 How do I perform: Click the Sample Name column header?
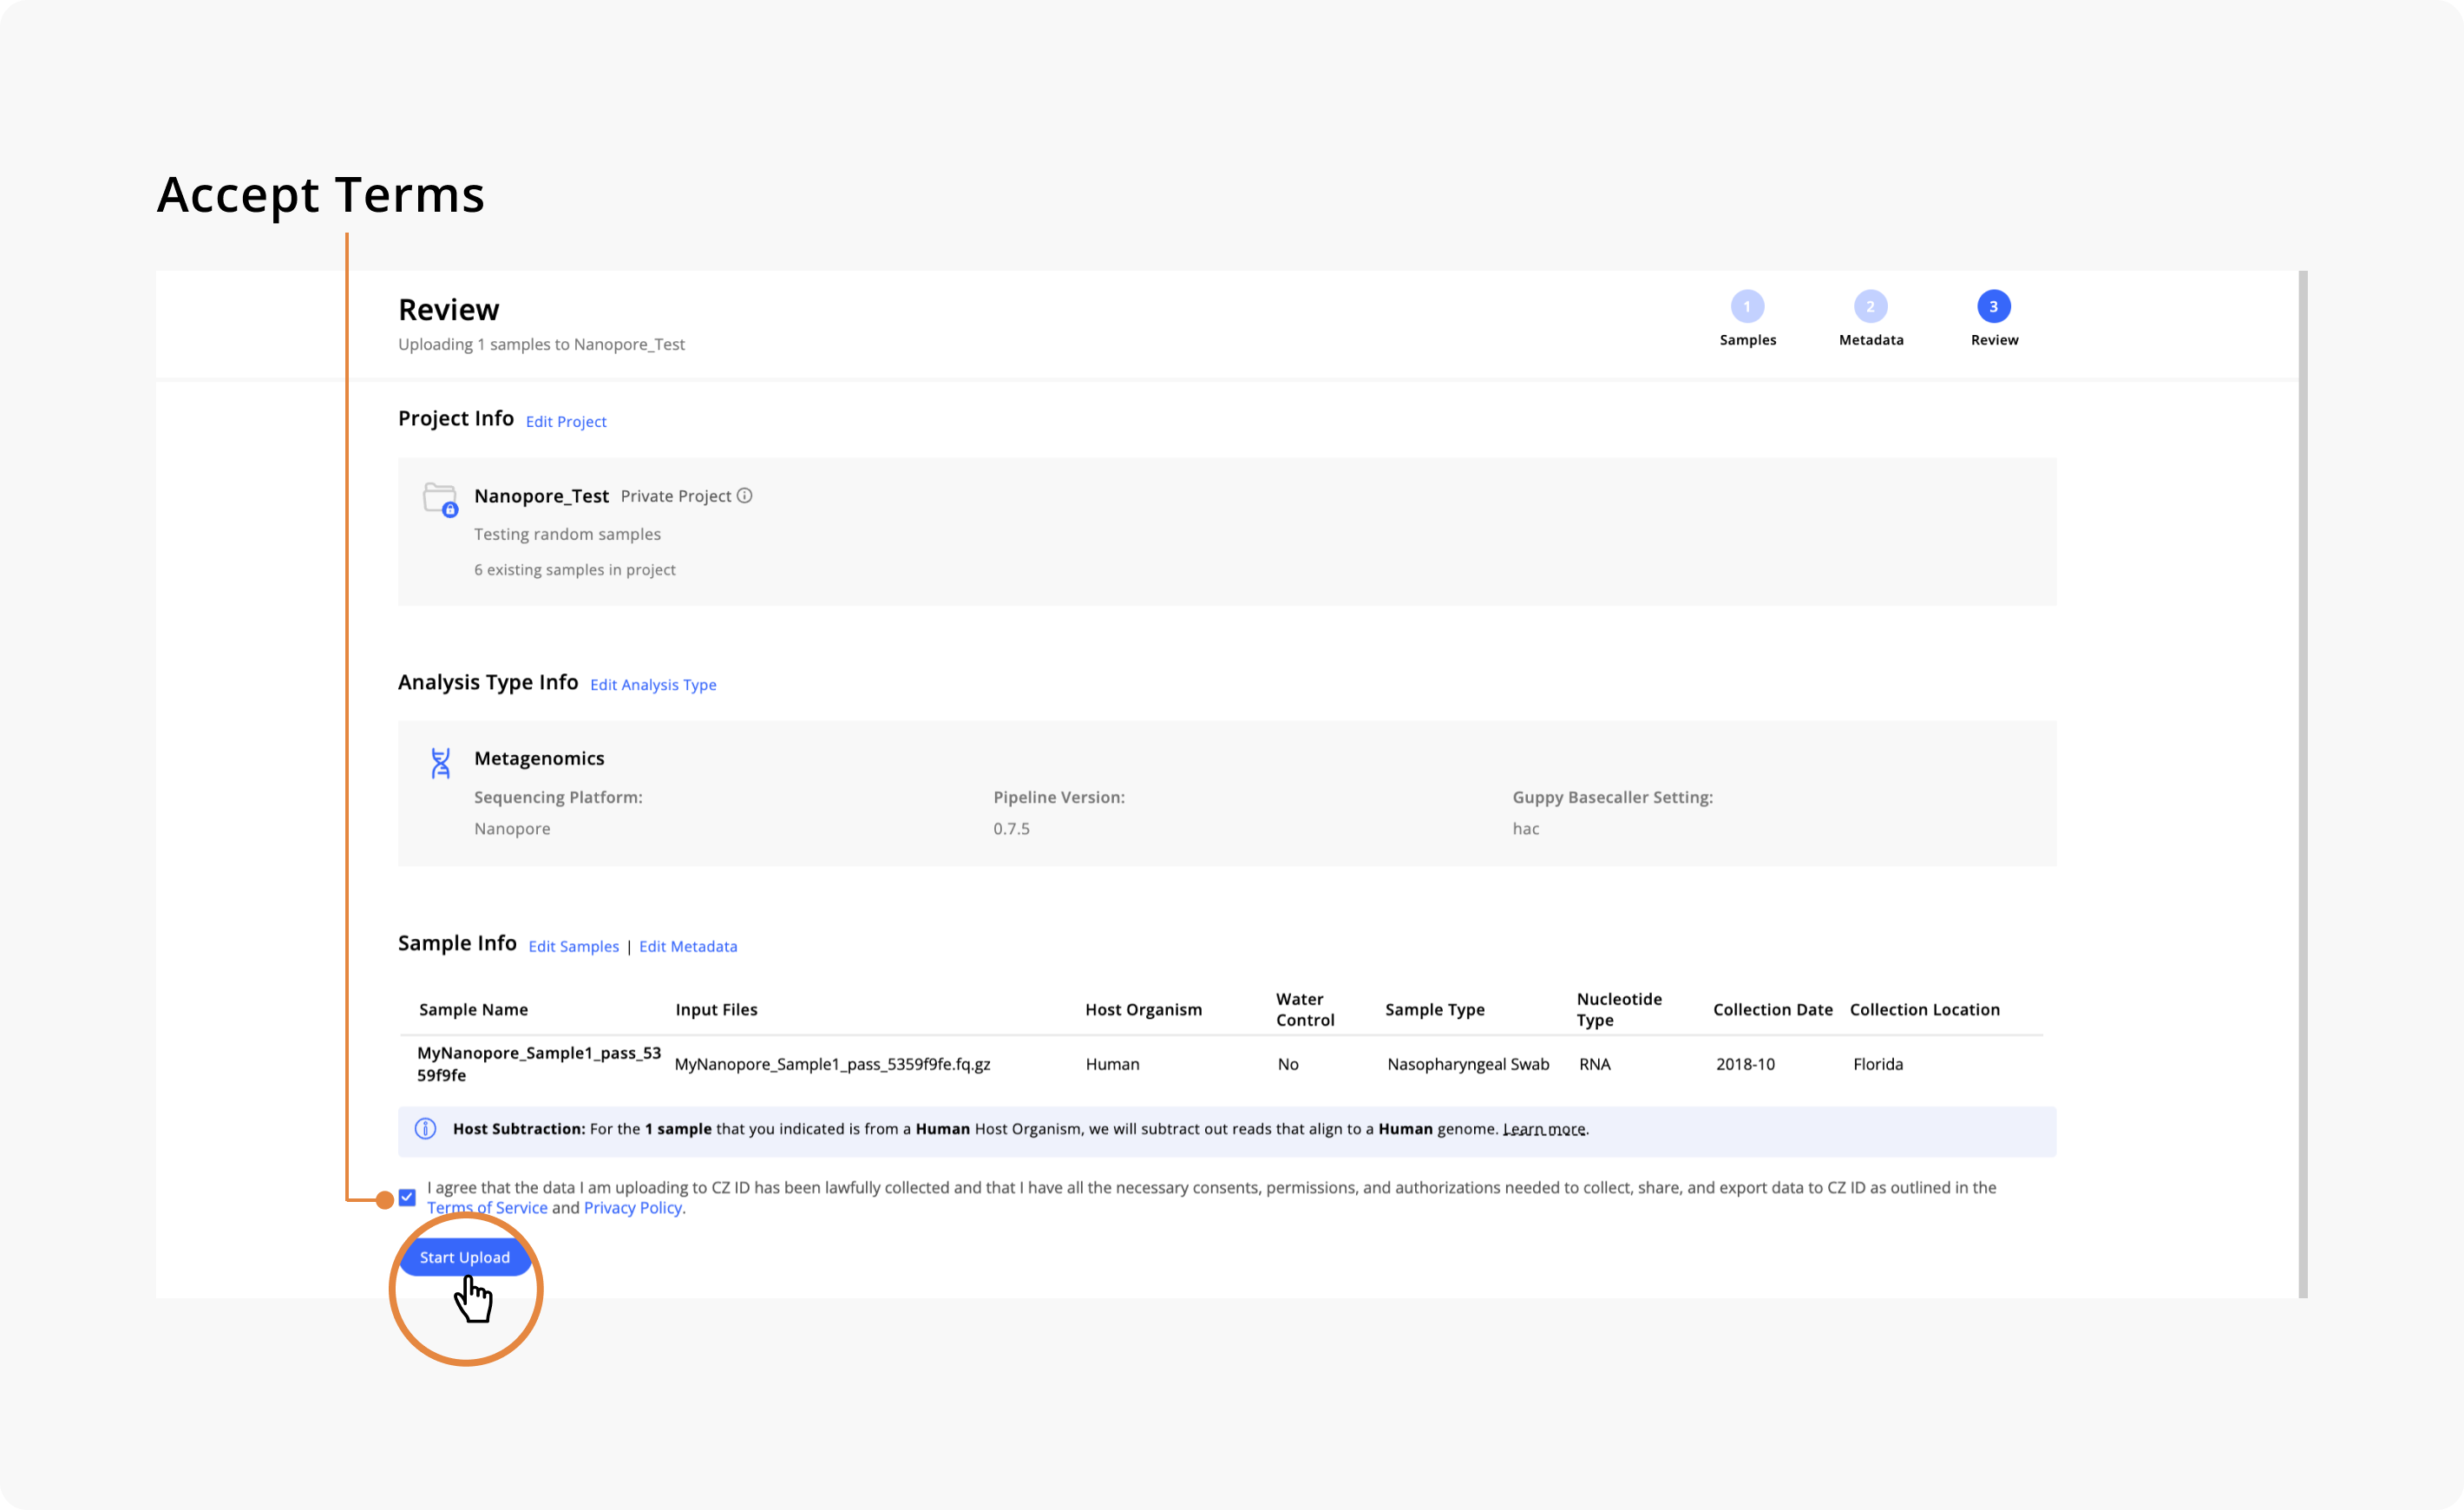(473, 1010)
